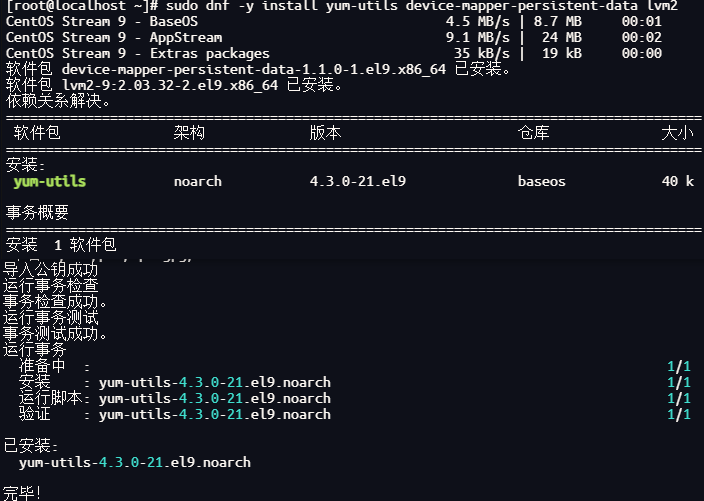Click the 9.1 MB/s download speed

[x=478, y=37]
